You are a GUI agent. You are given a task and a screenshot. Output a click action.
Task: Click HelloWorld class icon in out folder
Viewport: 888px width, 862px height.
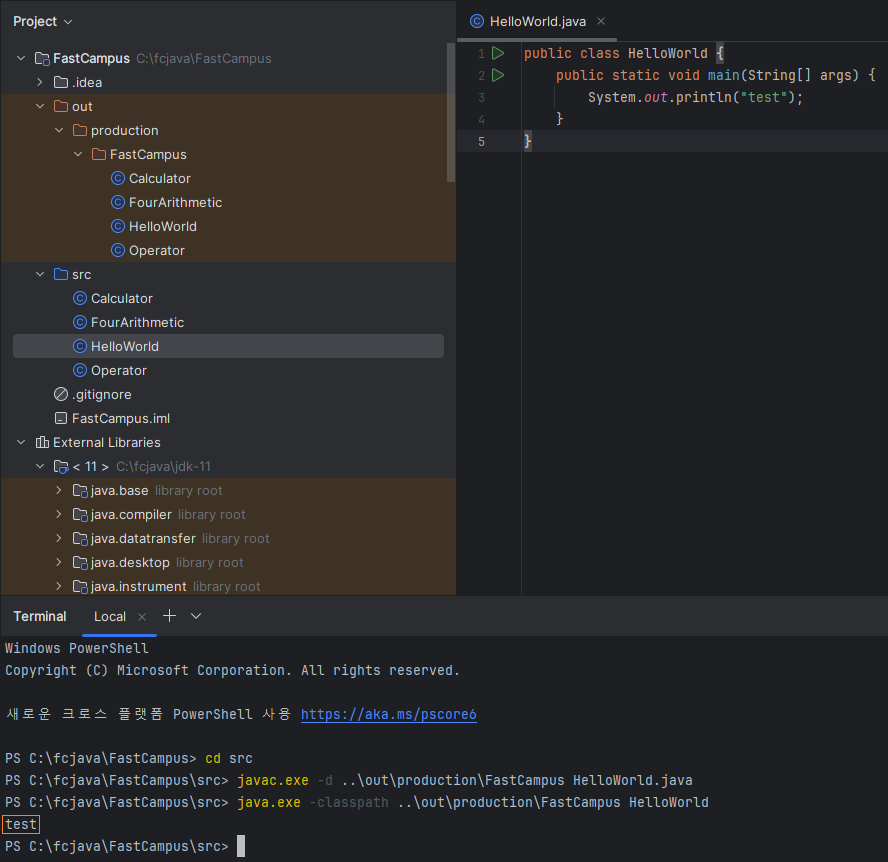coord(118,227)
